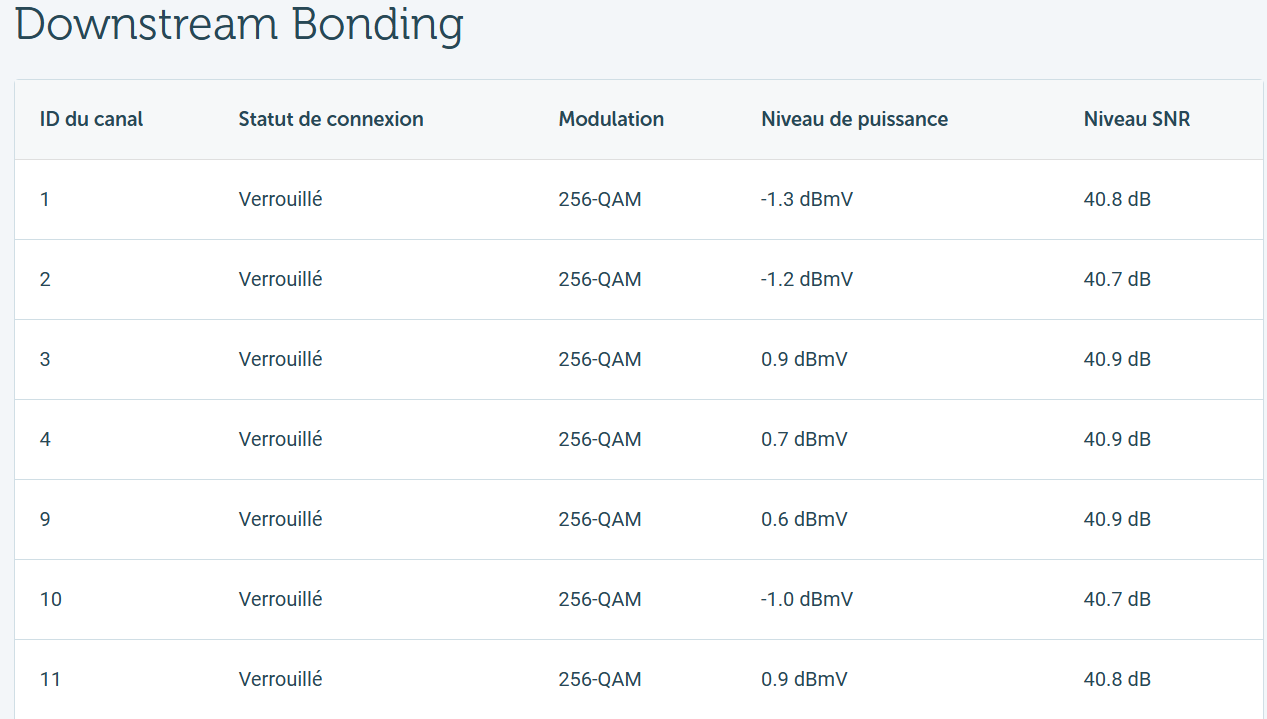Click the Modulation column header
This screenshot has width=1267, height=719.
(611, 119)
